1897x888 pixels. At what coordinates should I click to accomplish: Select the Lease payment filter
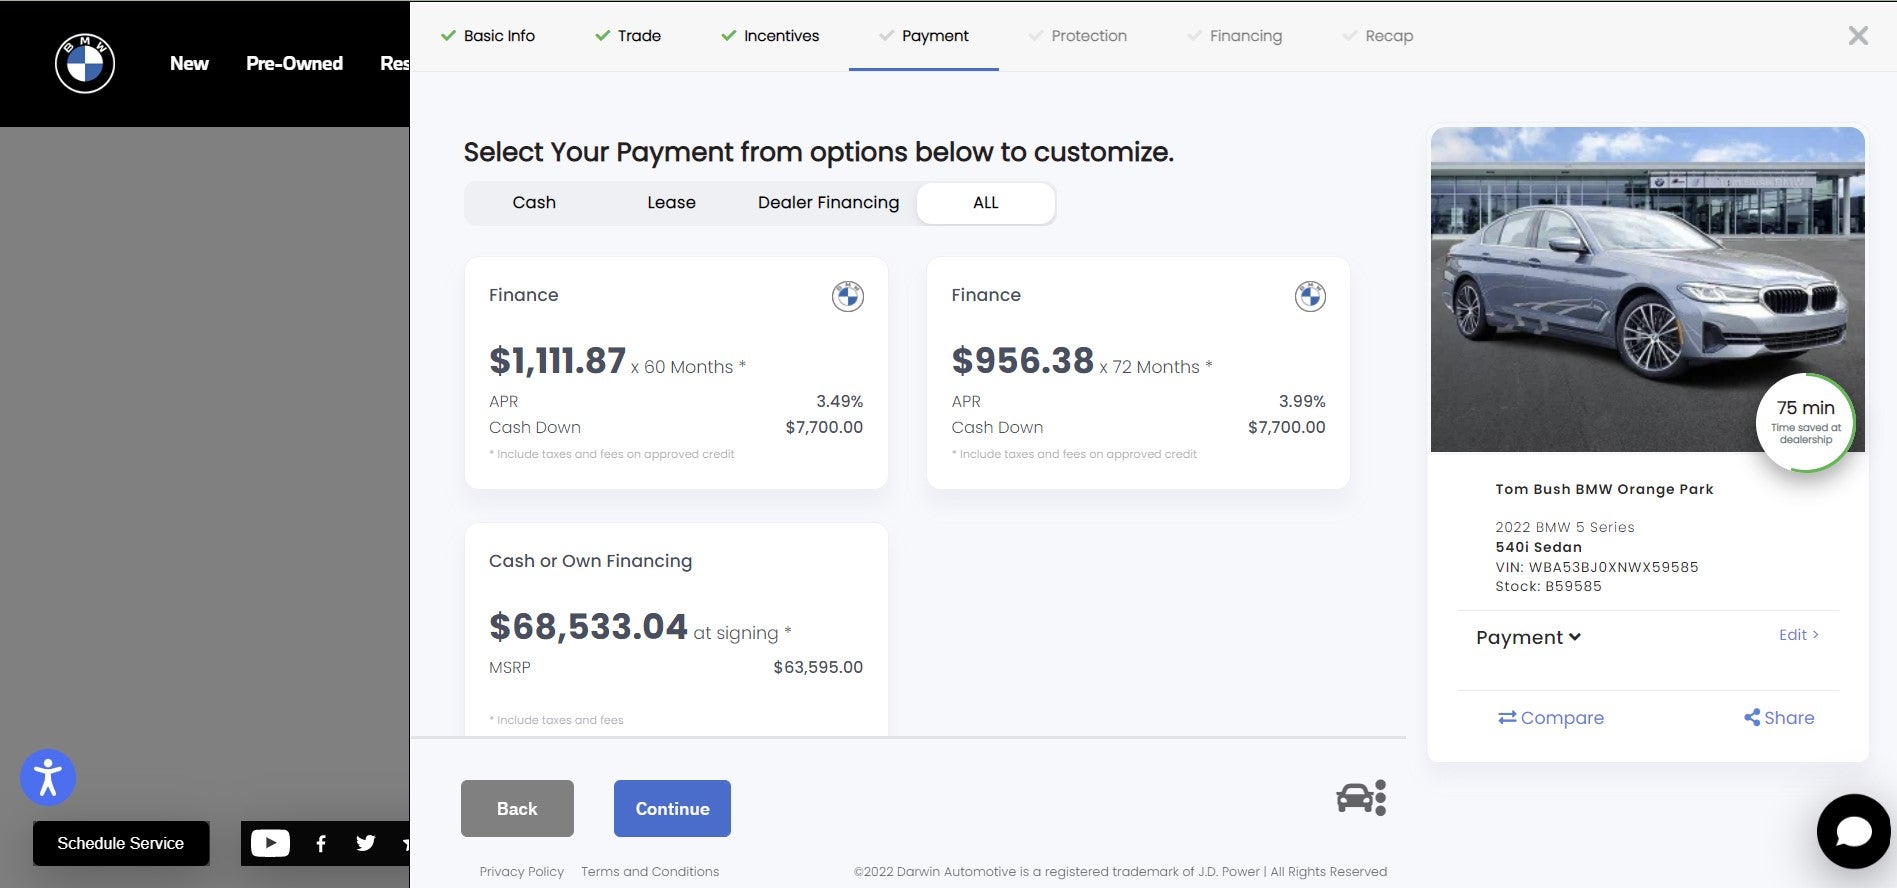[x=671, y=203]
